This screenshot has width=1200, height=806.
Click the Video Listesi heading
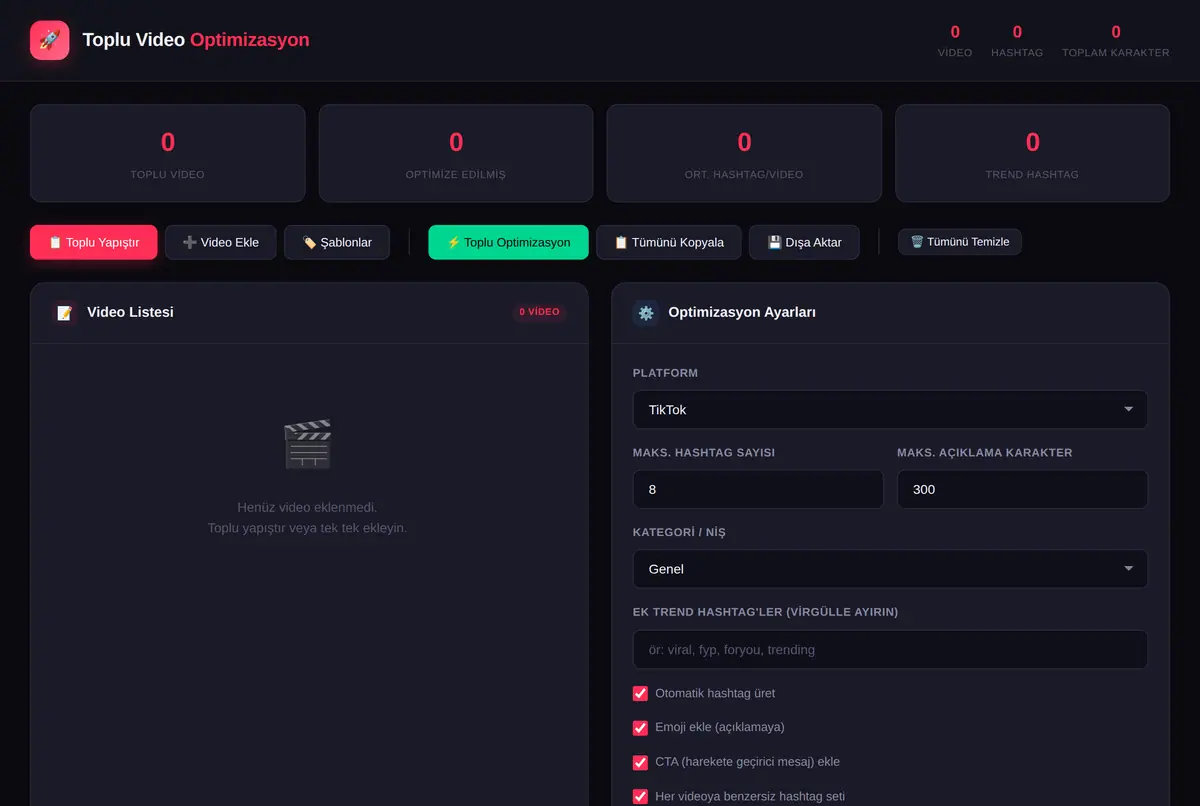(x=130, y=312)
